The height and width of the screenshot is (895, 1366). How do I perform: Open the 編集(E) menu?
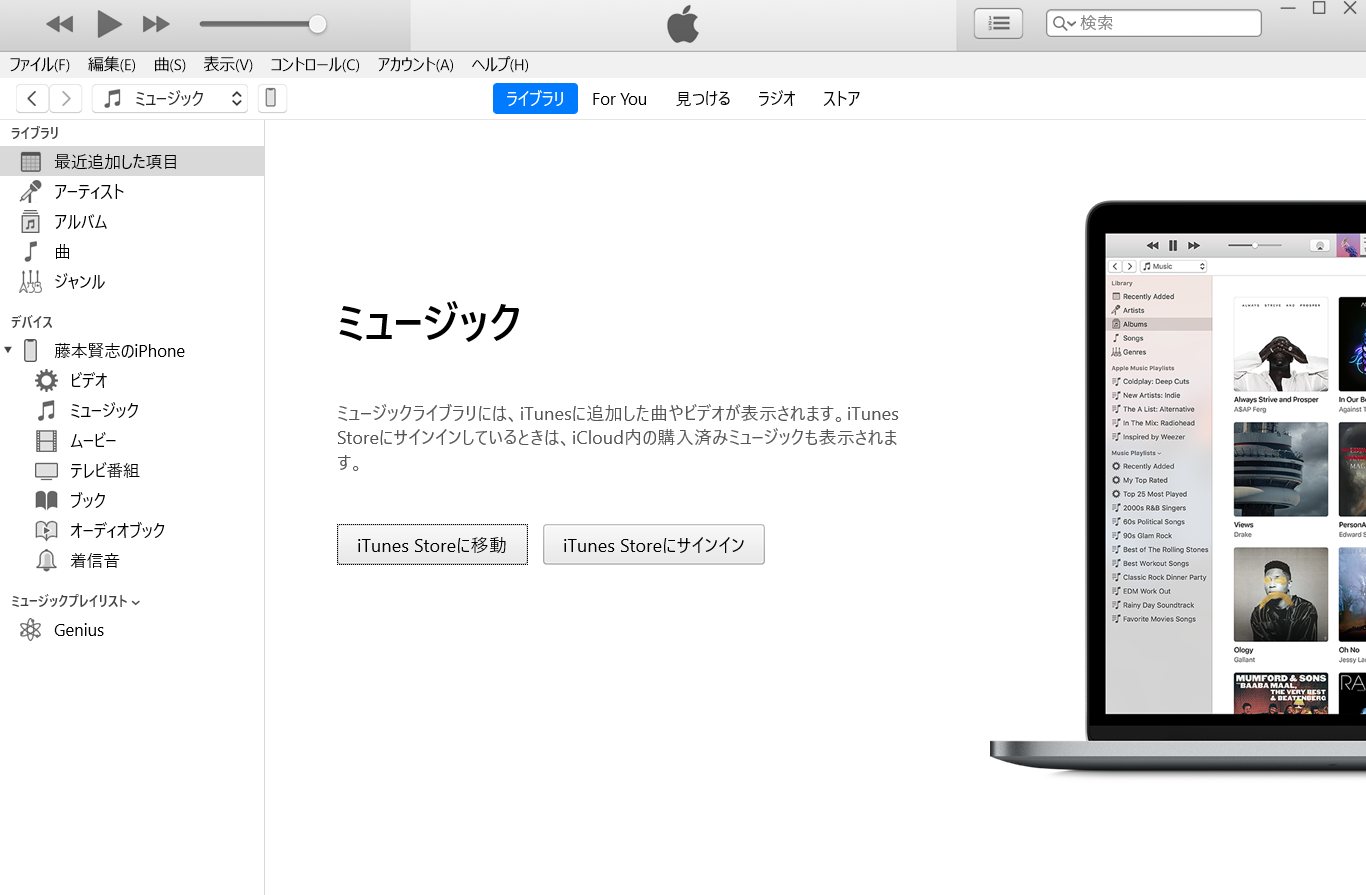[x=111, y=65]
